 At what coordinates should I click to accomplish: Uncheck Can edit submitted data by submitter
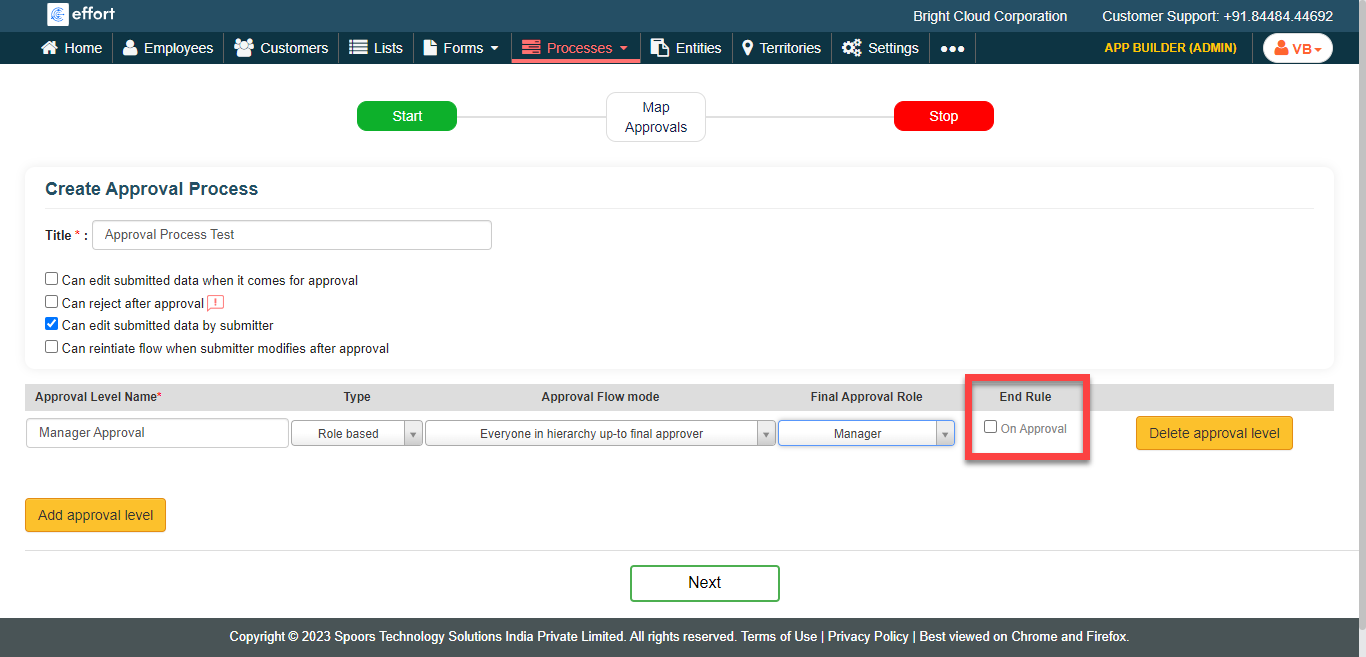coord(52,324)
